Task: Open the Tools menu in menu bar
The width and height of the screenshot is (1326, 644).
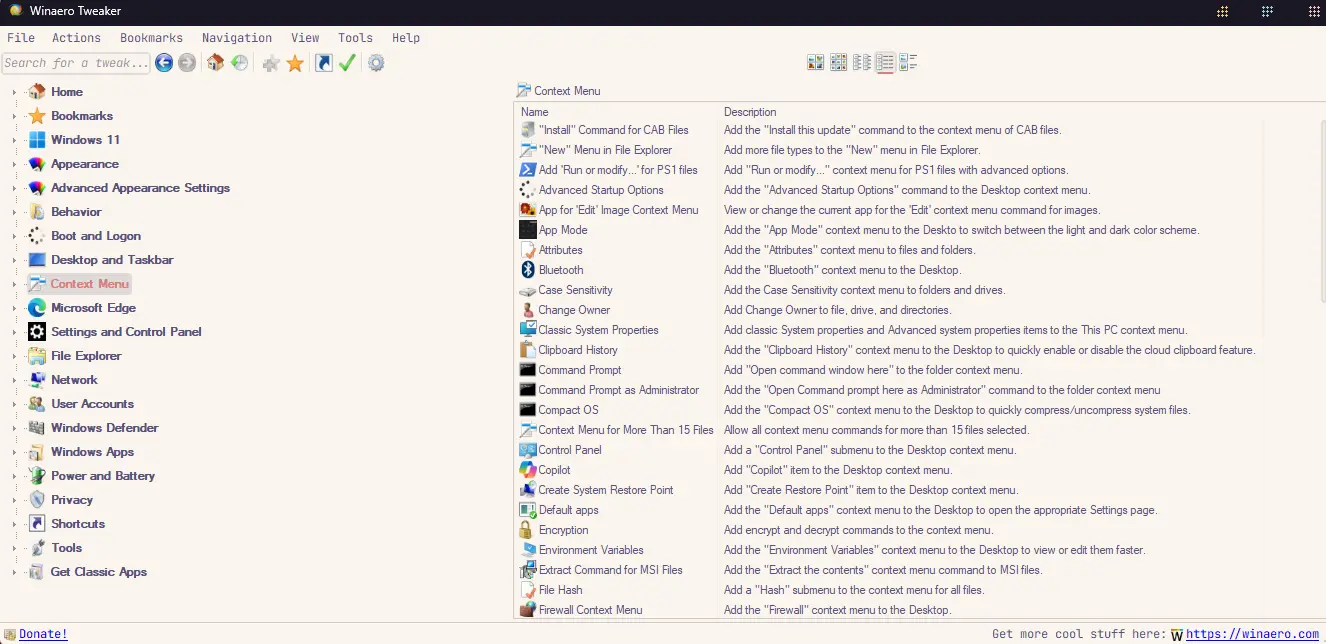Action: click(x=355, y=38)
